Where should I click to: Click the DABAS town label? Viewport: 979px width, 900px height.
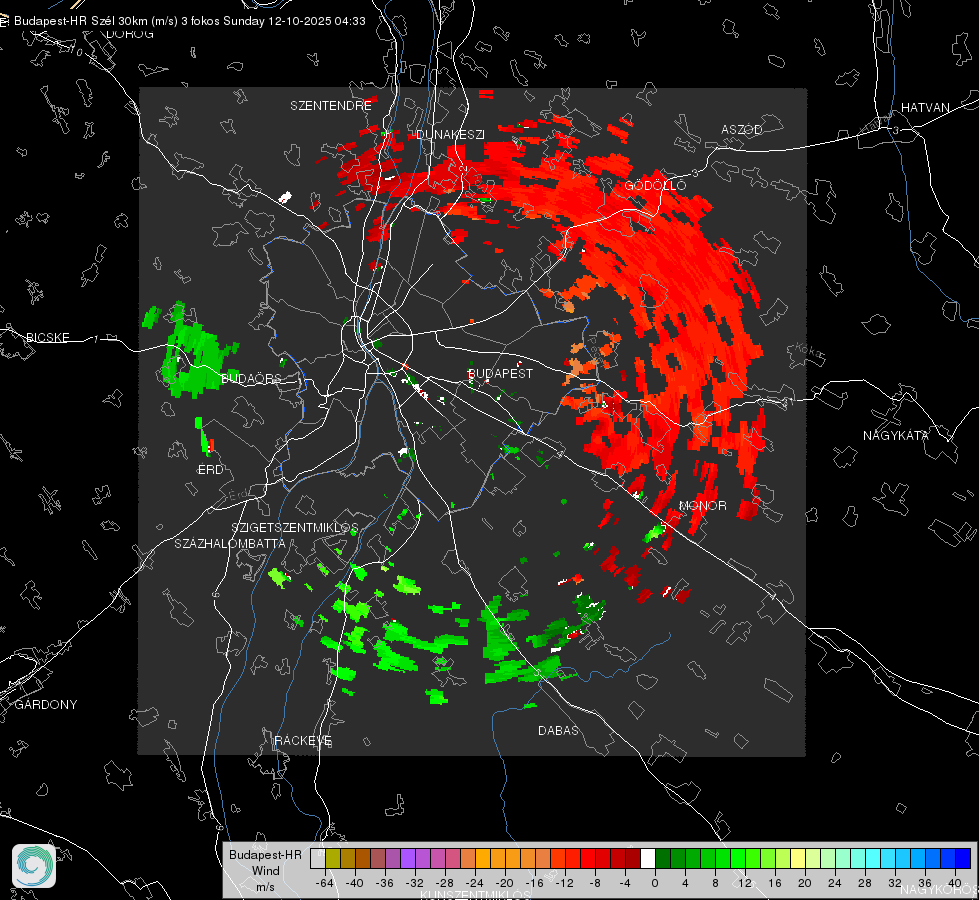pos(558,731)
